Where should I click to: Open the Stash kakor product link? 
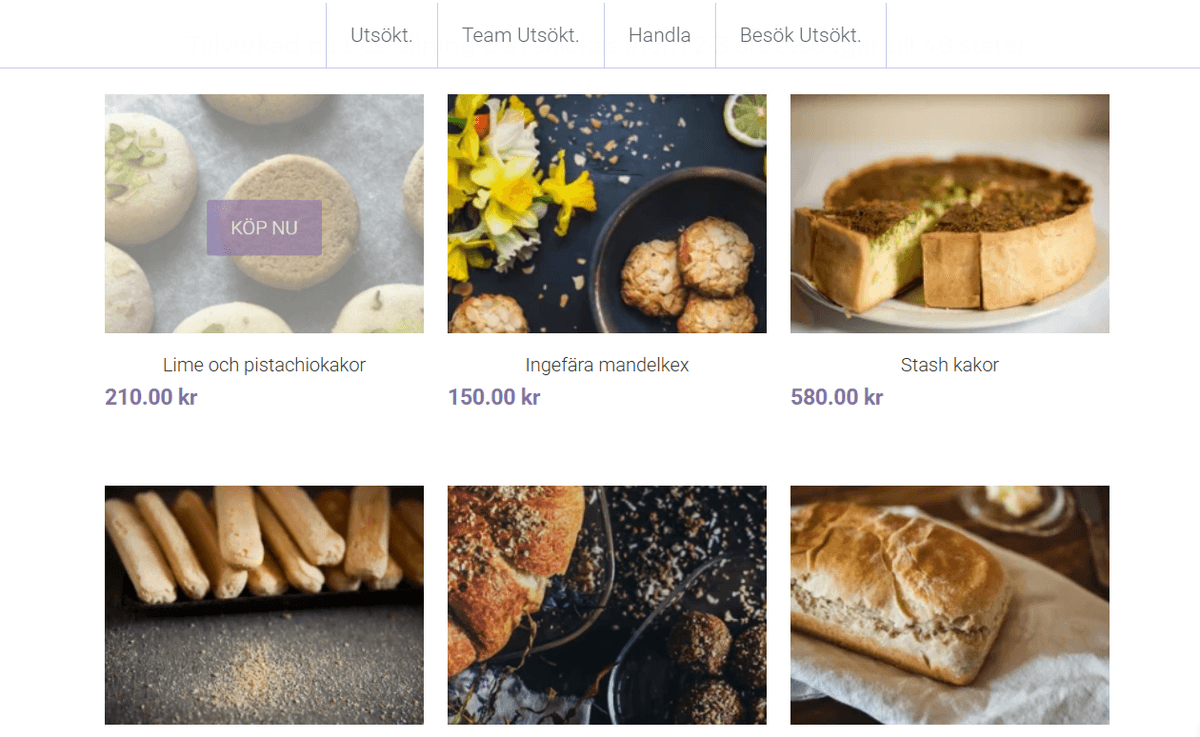point(949,365)
